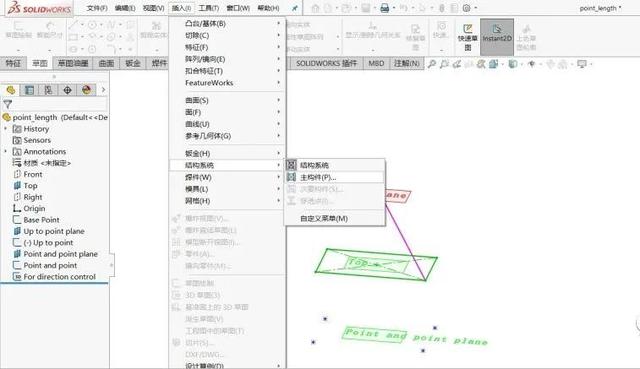640x369 pixels.
Task: Switch to the 特征 ribbon tab
Action: tap(13, 63)
